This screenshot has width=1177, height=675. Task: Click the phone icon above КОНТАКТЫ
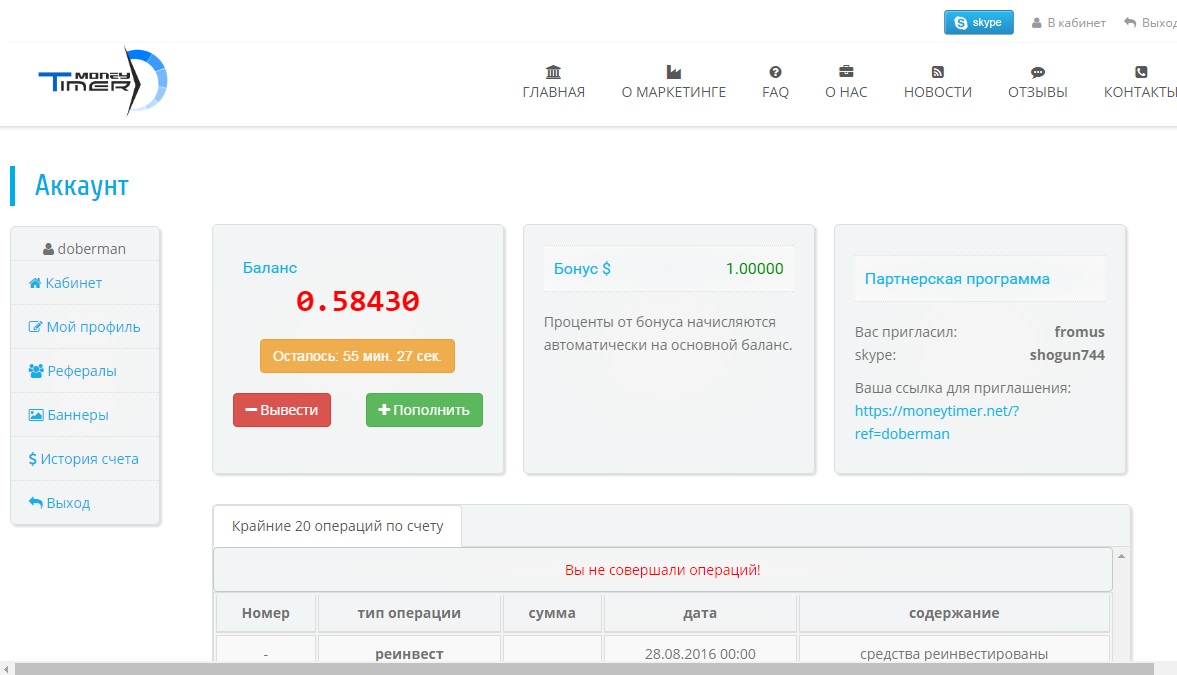click(1141, 72)
